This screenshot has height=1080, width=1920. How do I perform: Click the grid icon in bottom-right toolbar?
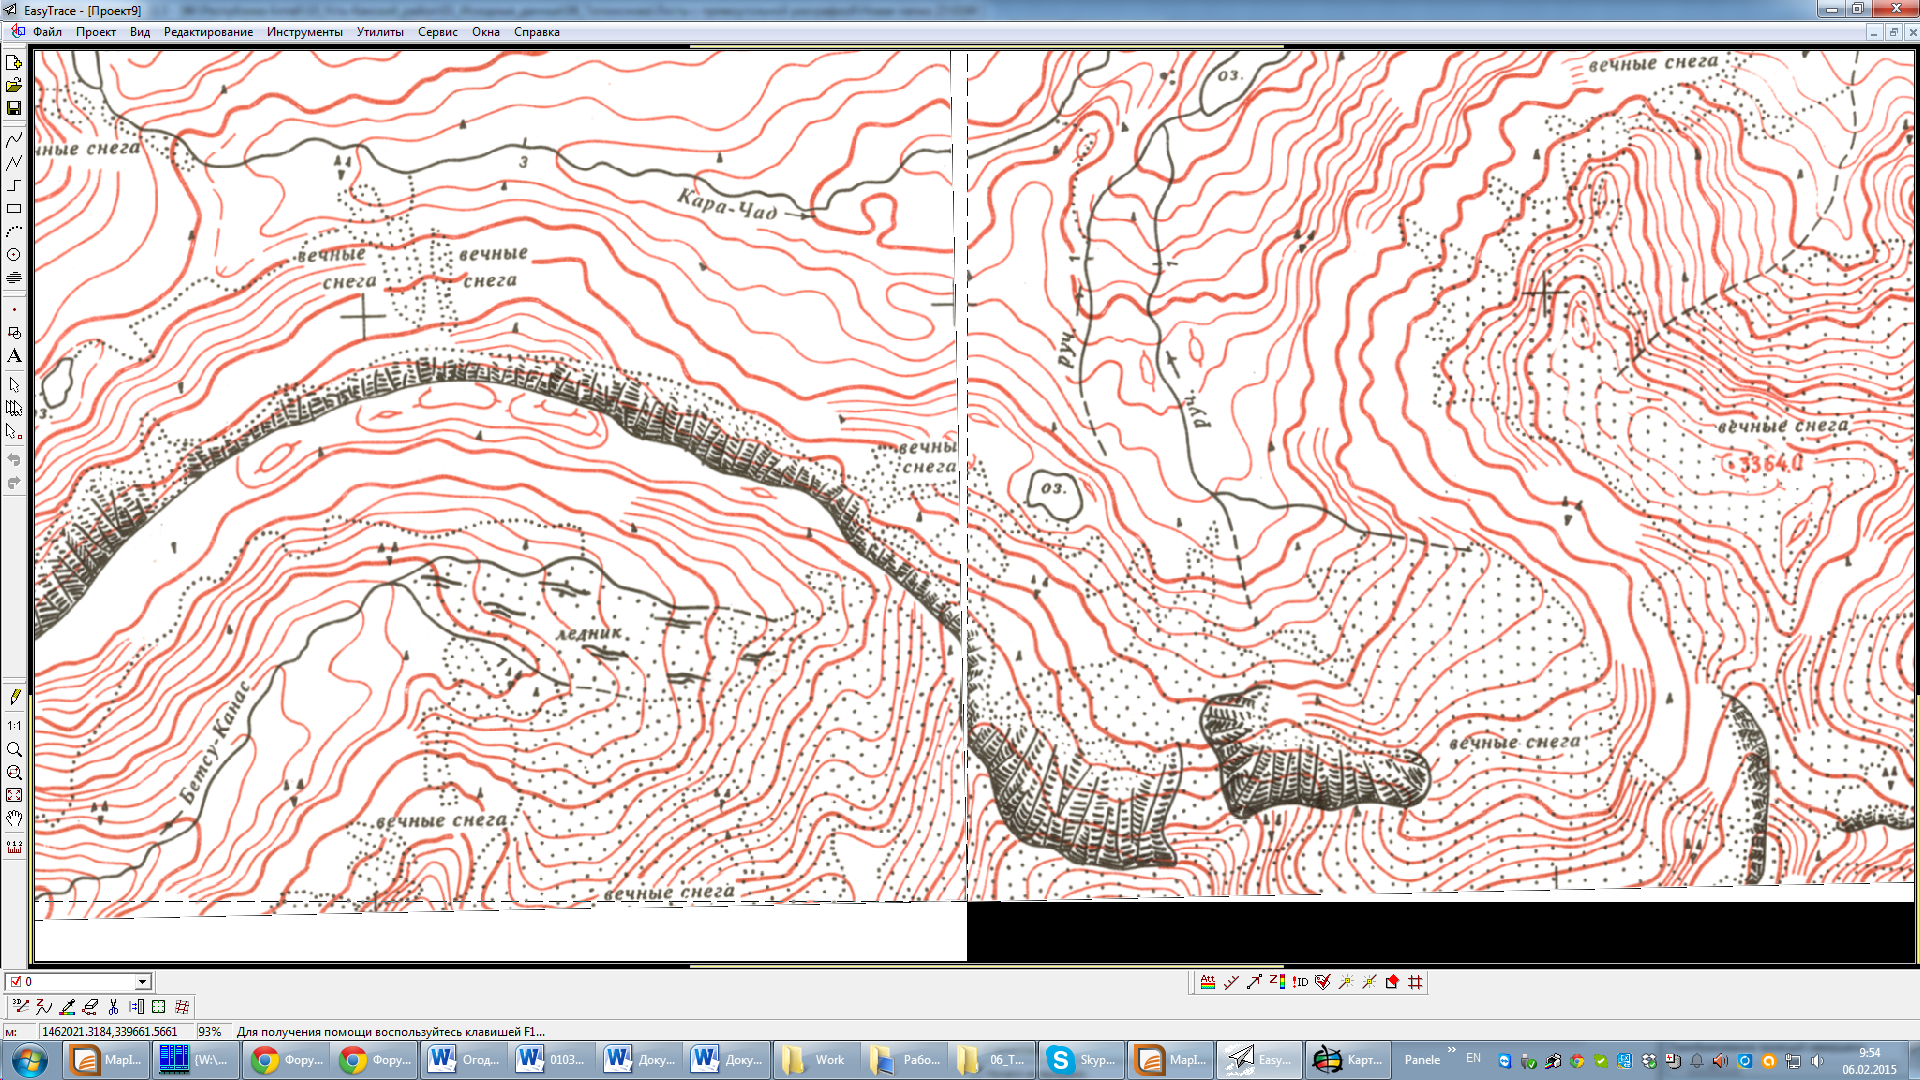[x=1415, y=982]
